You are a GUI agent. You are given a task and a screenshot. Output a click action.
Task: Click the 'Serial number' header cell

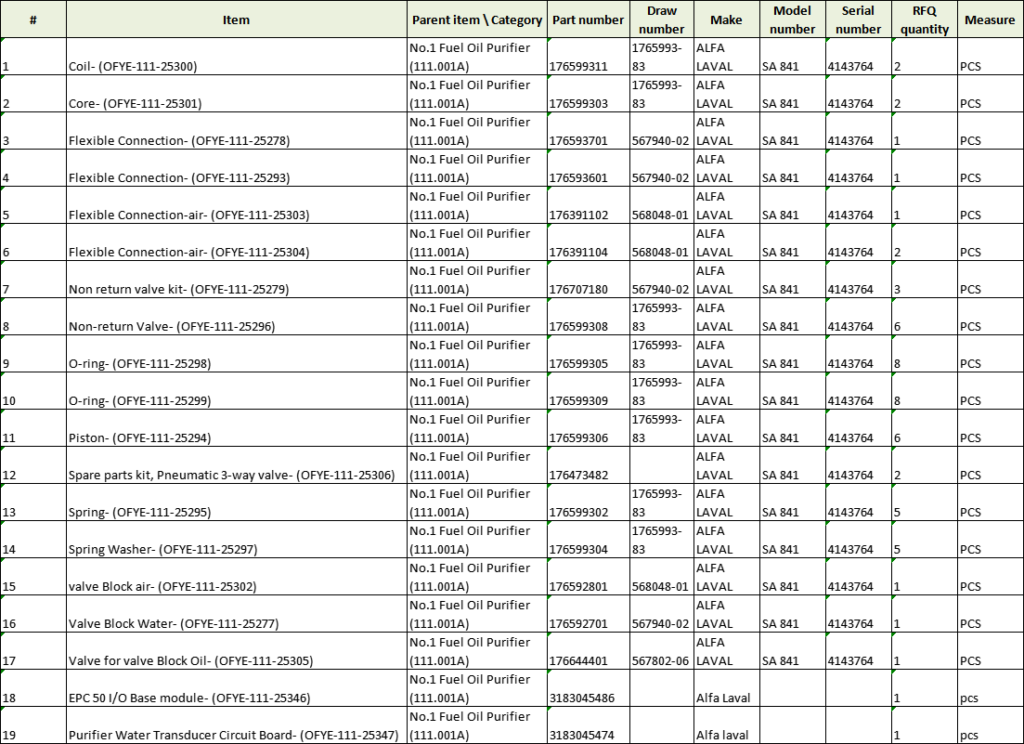[858, 20]
